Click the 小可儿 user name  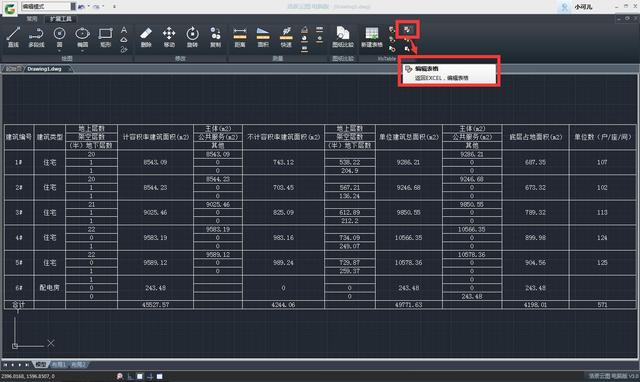[583, 7]
